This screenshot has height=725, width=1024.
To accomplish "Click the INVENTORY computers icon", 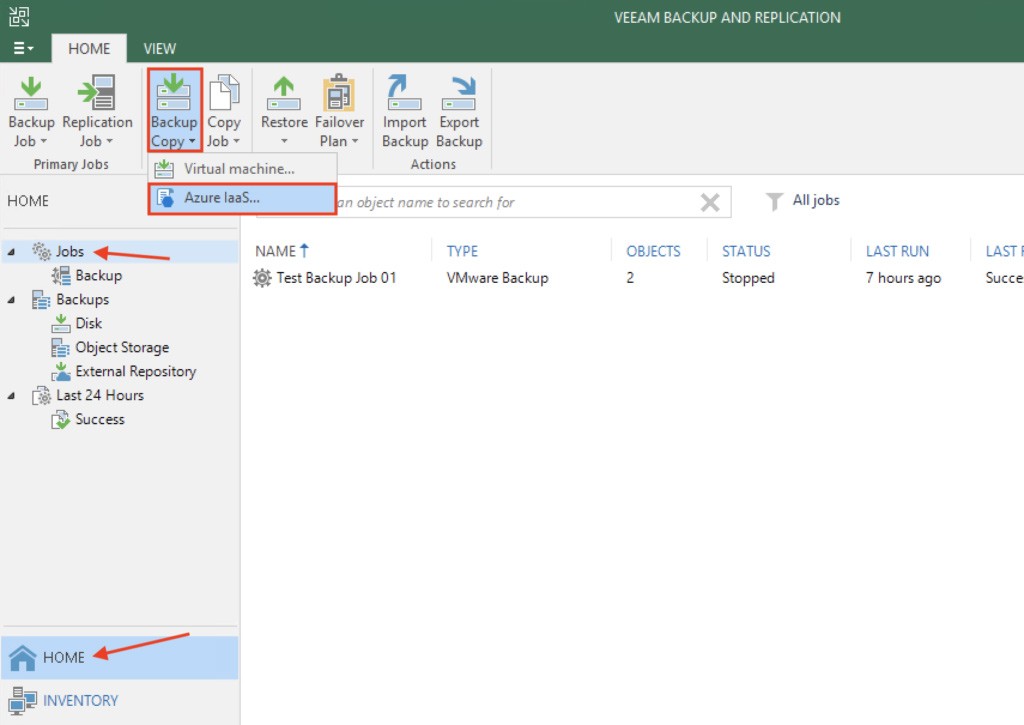I will tap(23, 700).
